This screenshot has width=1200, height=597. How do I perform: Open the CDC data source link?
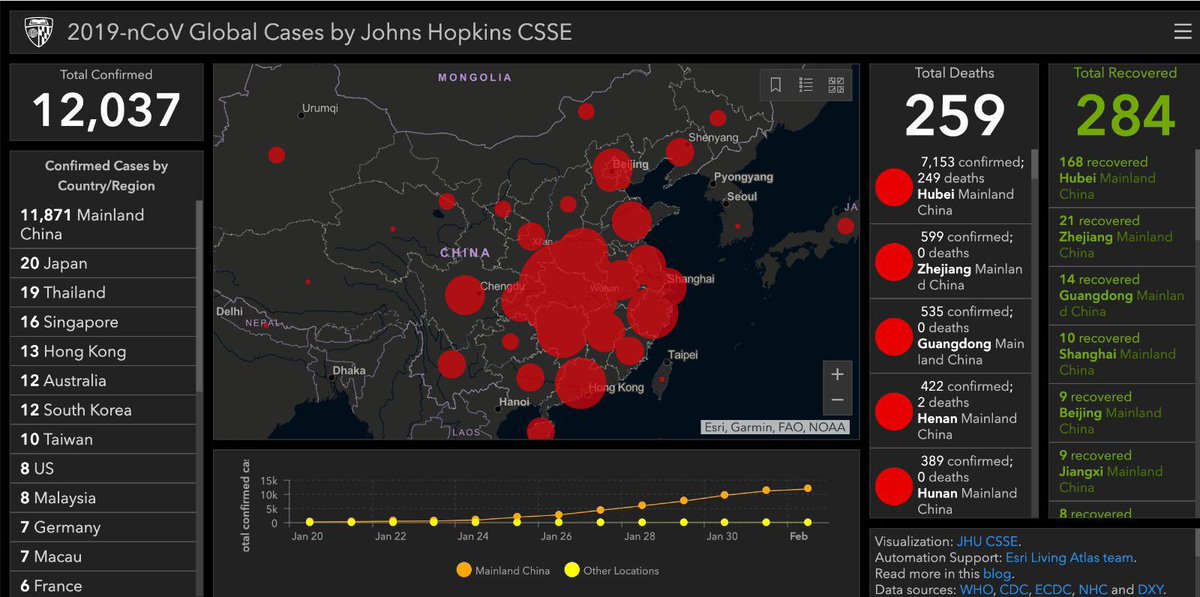coord(1015,590)
